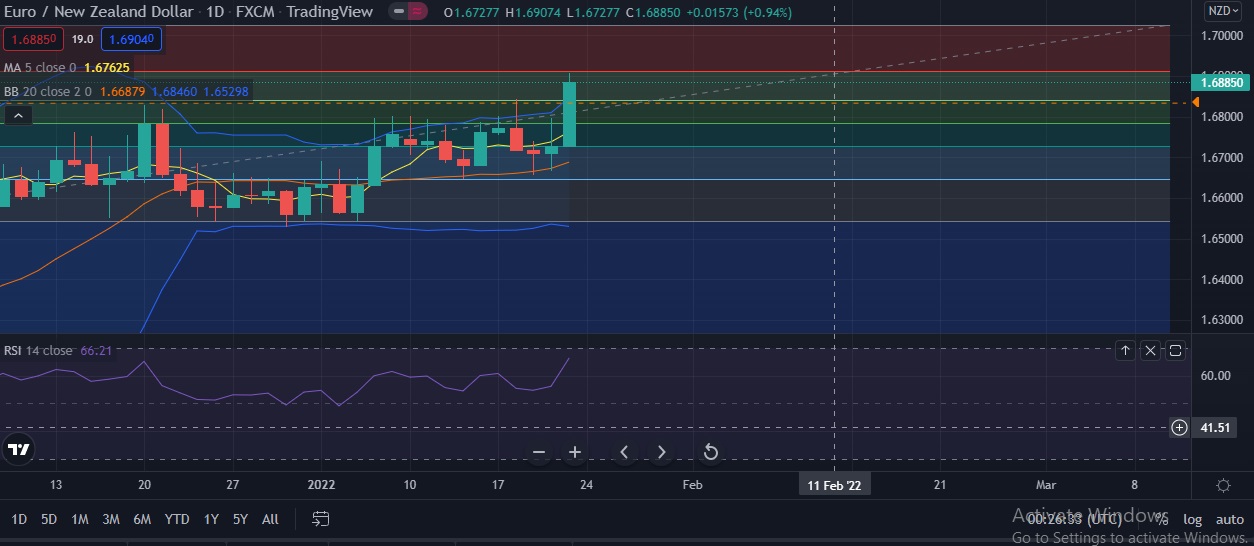1254x546 pixels.
Task: Select the 1D time range
Action: click(19, 519)
